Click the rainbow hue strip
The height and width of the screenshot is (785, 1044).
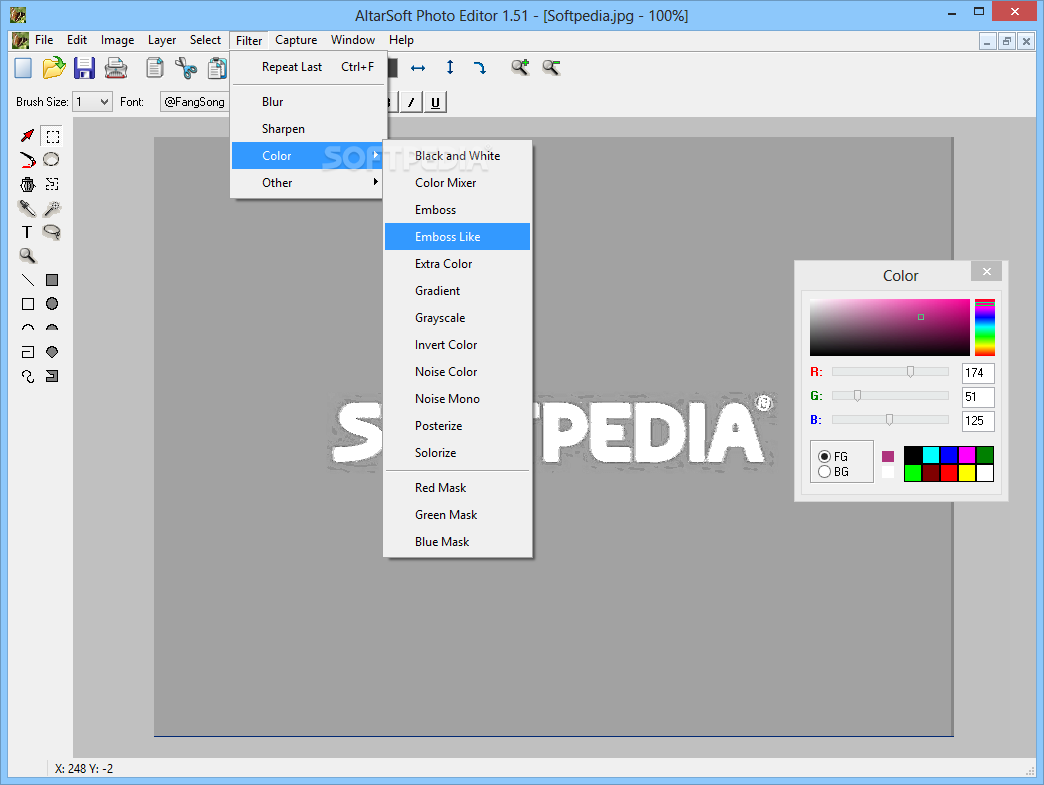(x=985, y=328)
